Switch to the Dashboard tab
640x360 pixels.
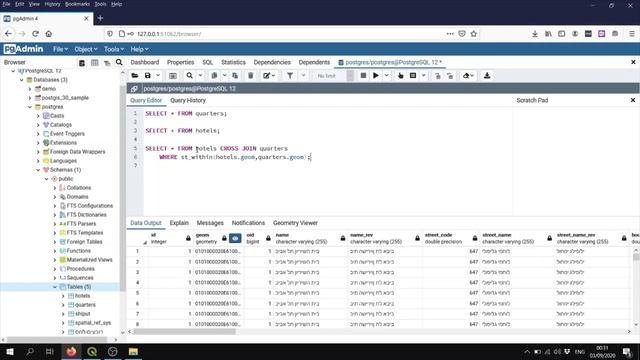coord(144,62)
